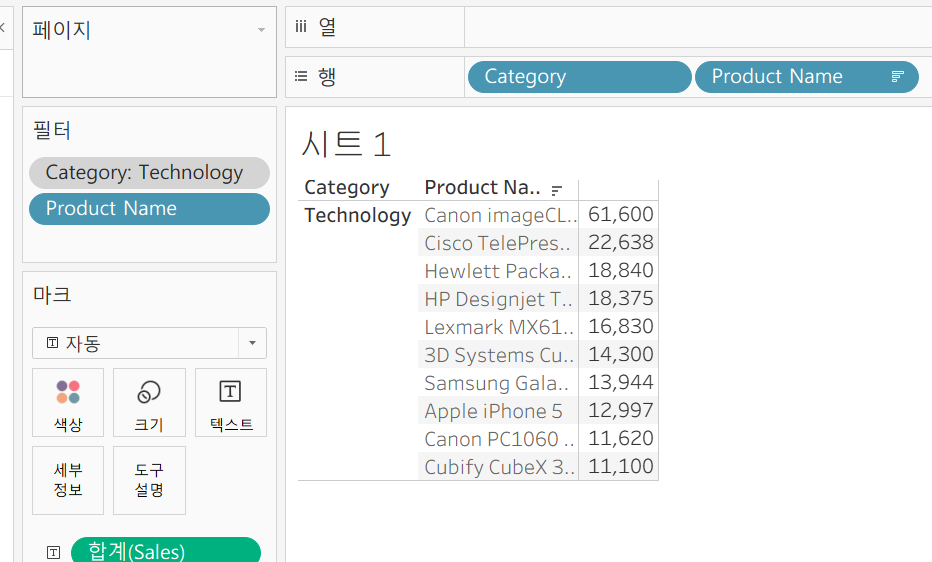Click the 11,100 sales value

pyautogui.click(x=621, y=465)
